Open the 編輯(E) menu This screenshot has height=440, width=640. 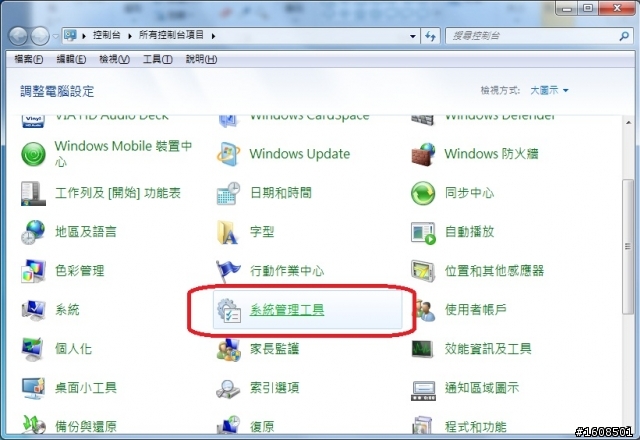pyautogui.click(x=71, y=59)
